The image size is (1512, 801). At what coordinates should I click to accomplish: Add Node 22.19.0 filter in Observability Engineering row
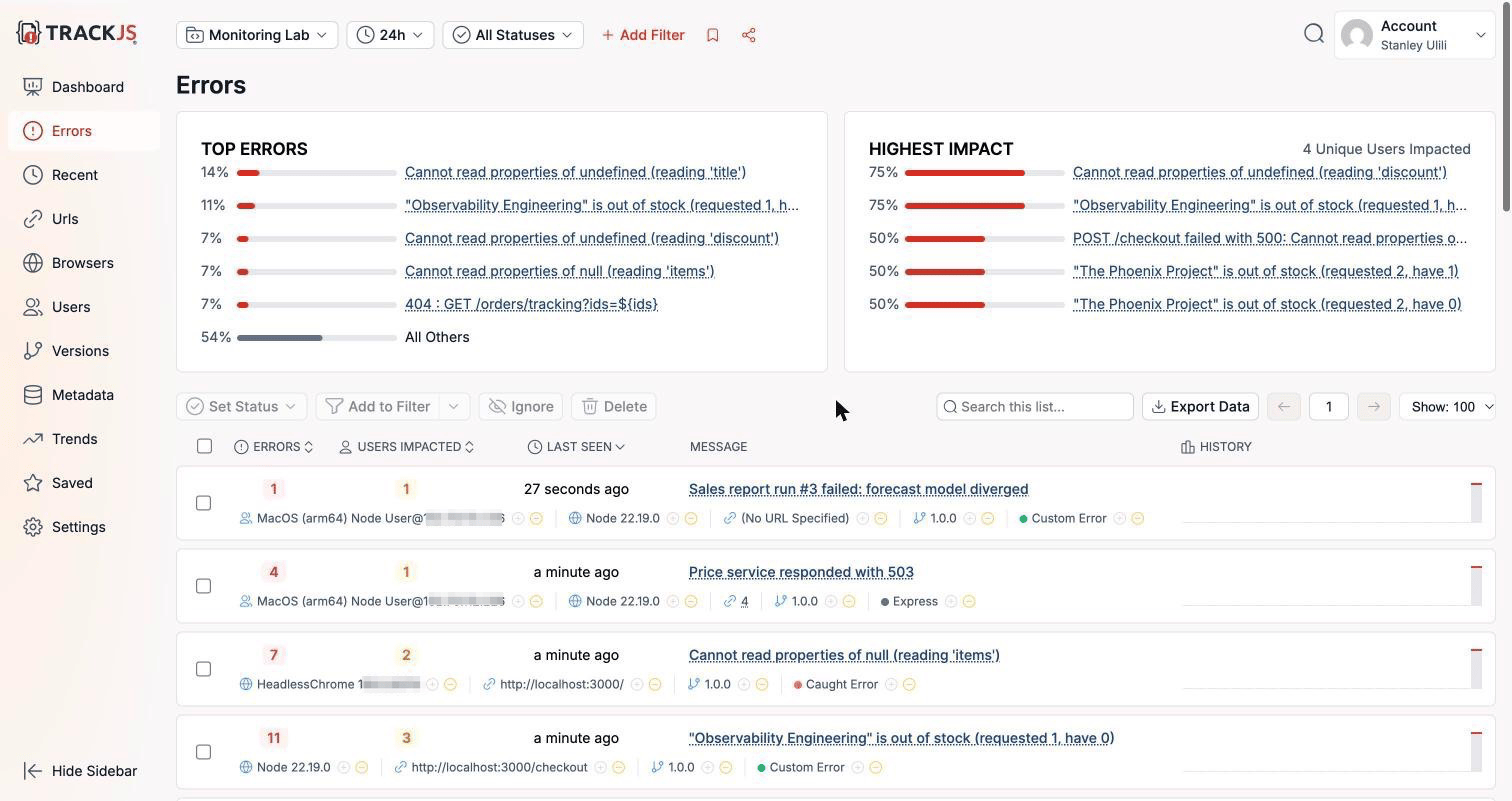[343, 767]
